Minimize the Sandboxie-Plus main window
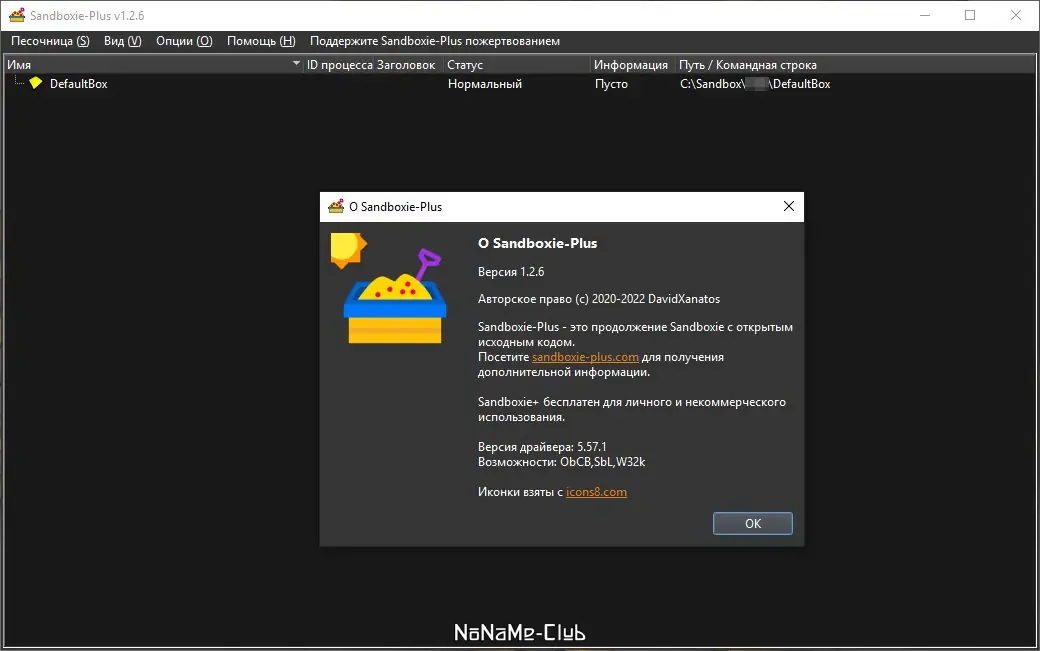 (925, 15)
